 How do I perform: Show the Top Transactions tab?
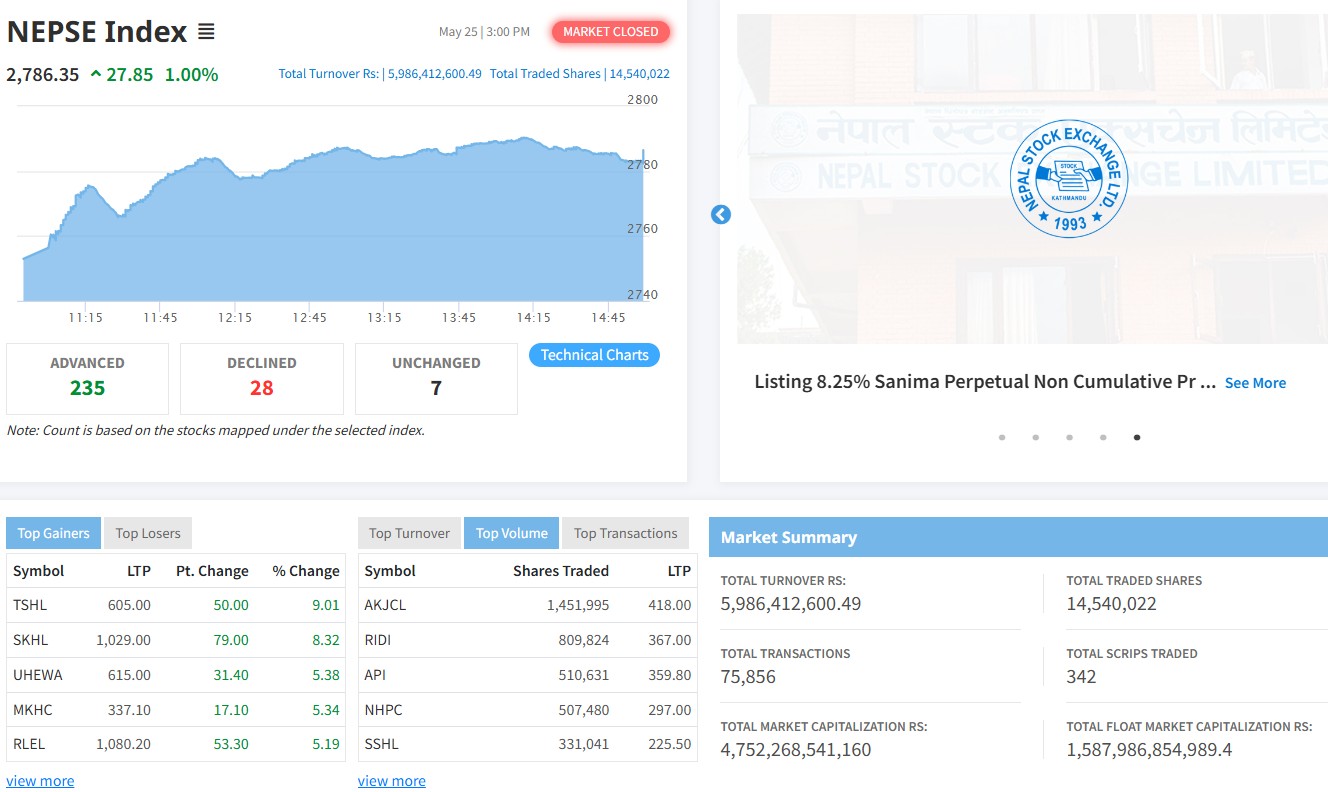(x=626, y=533)
